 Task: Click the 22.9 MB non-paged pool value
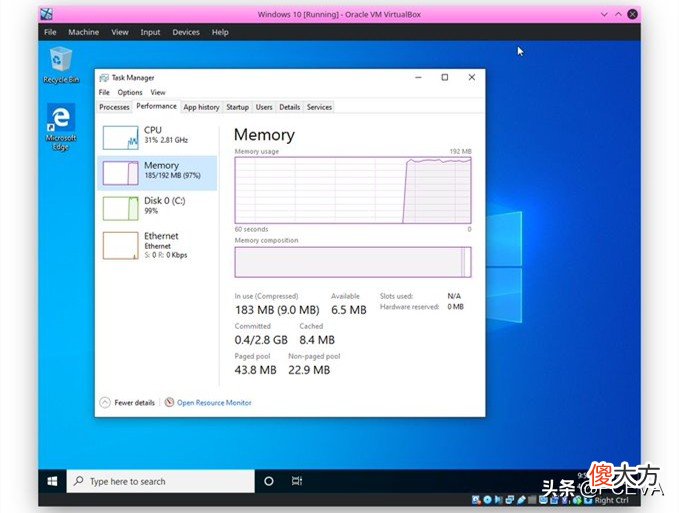coord(309,370)
